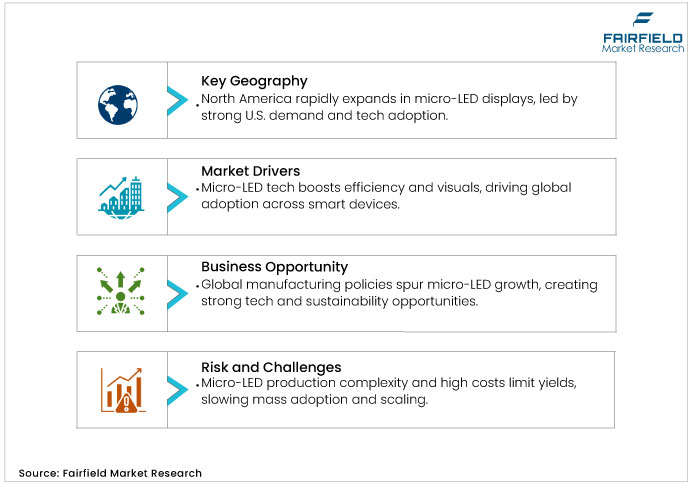Click the globe icon for Key Geography
Image resolution: width=691 pixels, height=485 pixels.
(x=119, y=101)
